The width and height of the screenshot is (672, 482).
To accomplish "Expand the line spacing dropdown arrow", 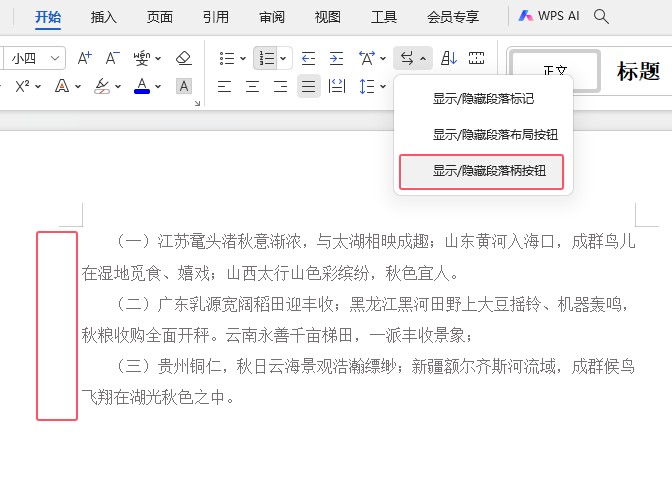I will point(383,86).
